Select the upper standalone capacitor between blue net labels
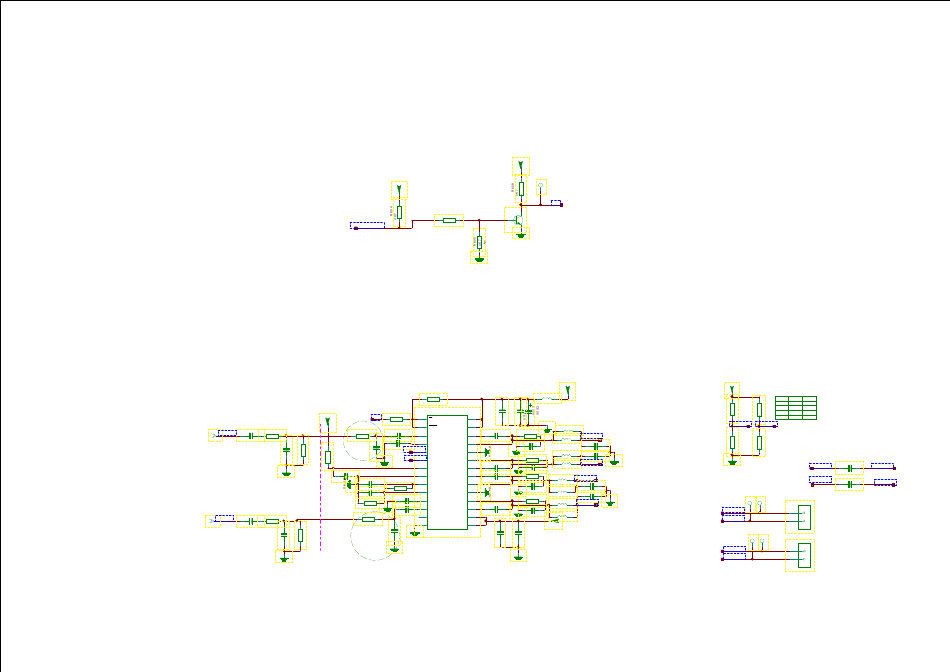Image resolution: width=950 pixels, height=672 pixels. point(849,468)
